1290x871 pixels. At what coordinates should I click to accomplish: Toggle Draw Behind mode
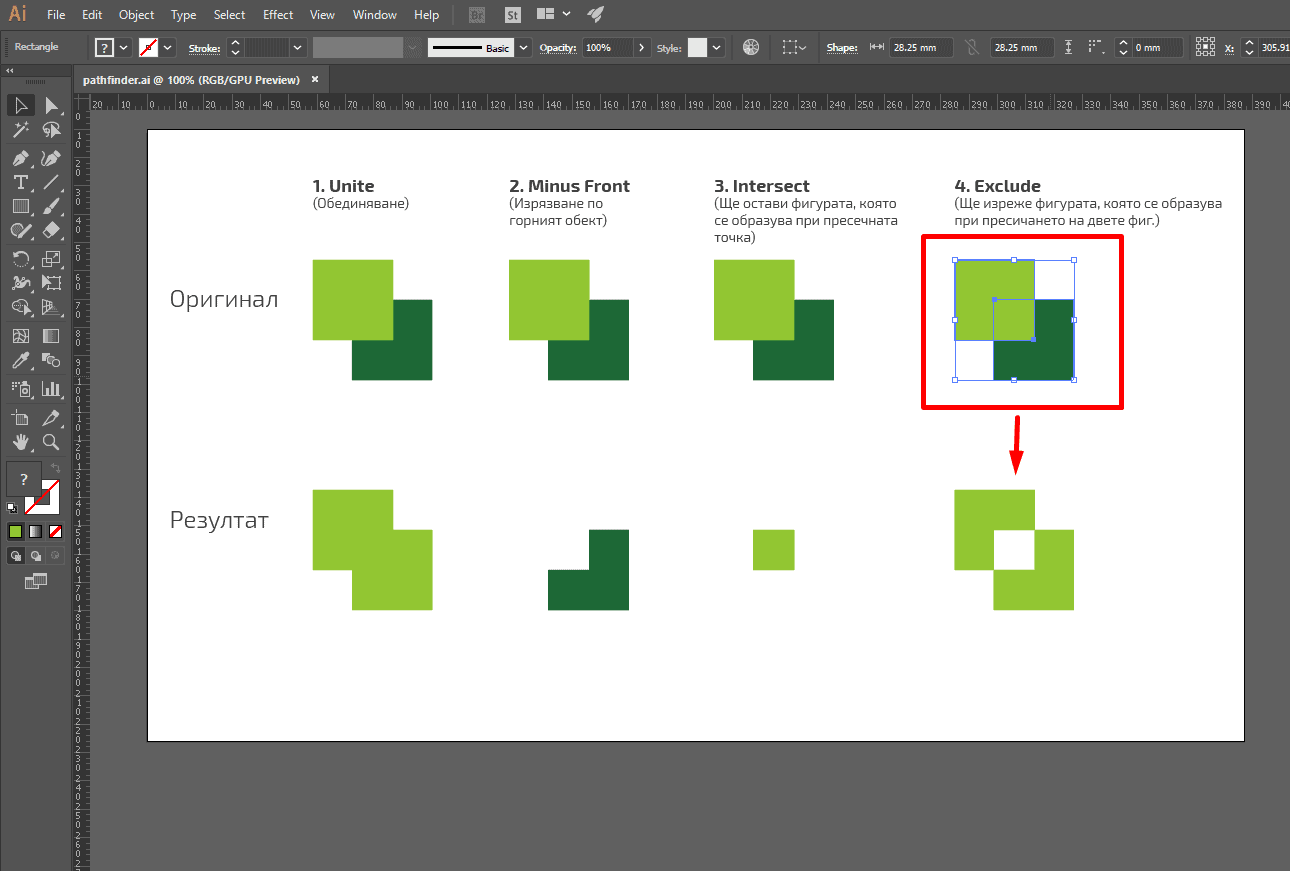pos(36,555)
